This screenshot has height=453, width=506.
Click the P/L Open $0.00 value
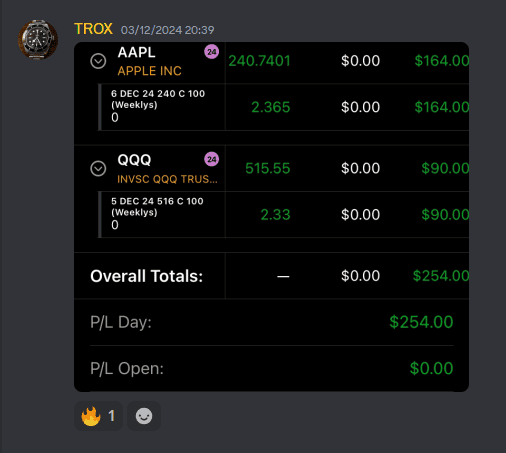pyautogui.click(x=431, y=368)
